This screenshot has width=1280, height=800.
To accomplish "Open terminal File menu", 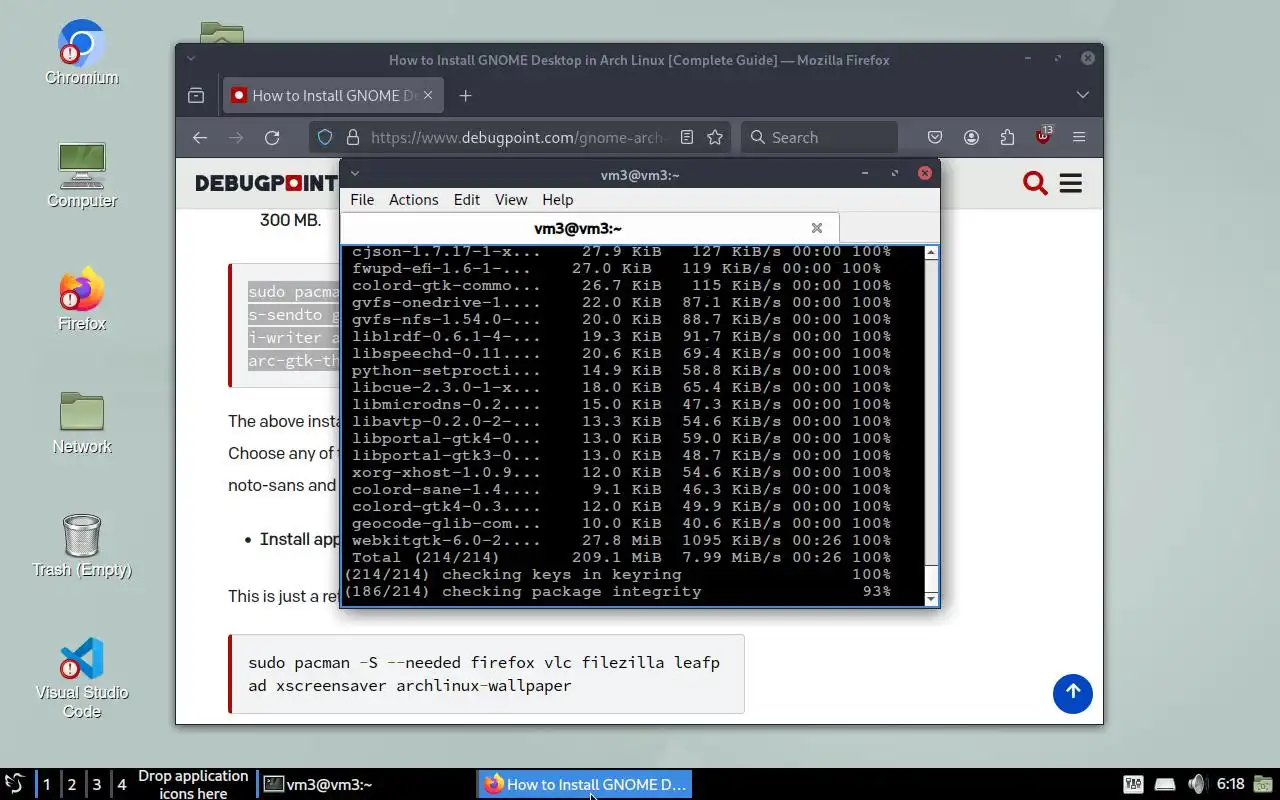I will pyautogui.click(x=362, y=200).
